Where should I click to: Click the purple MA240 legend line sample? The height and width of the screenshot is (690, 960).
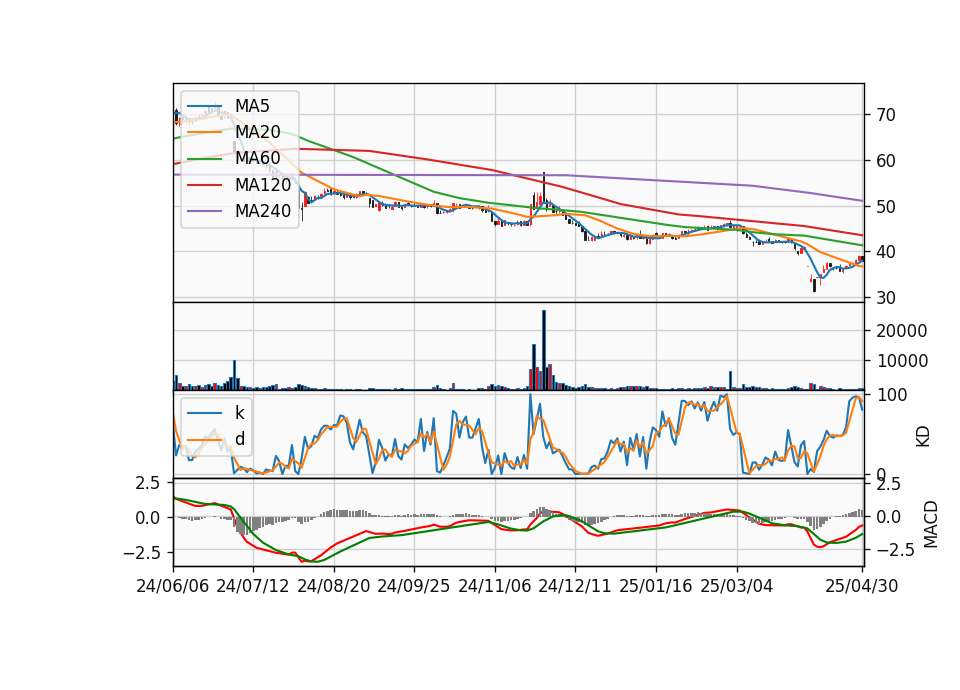click(204, 211)
